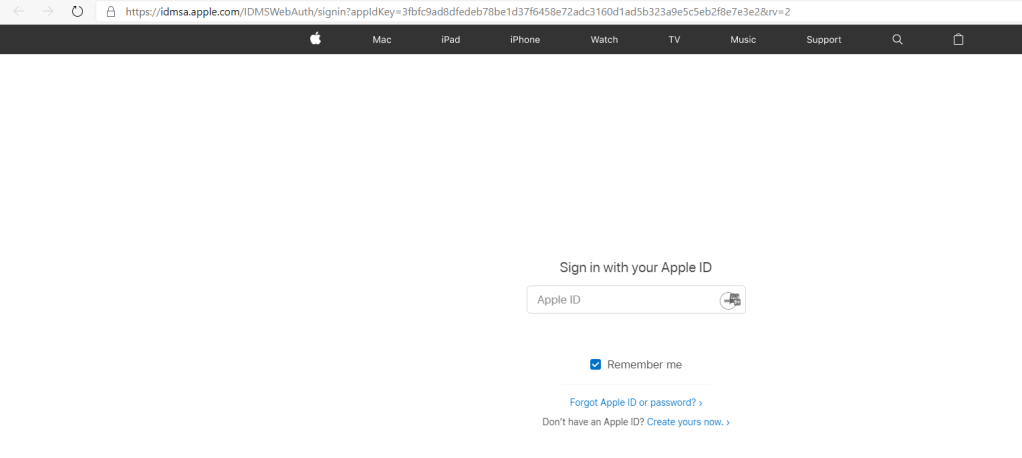Click the Create yours now link
This screenshot has width=1022, height=458.
coord(688,423)
